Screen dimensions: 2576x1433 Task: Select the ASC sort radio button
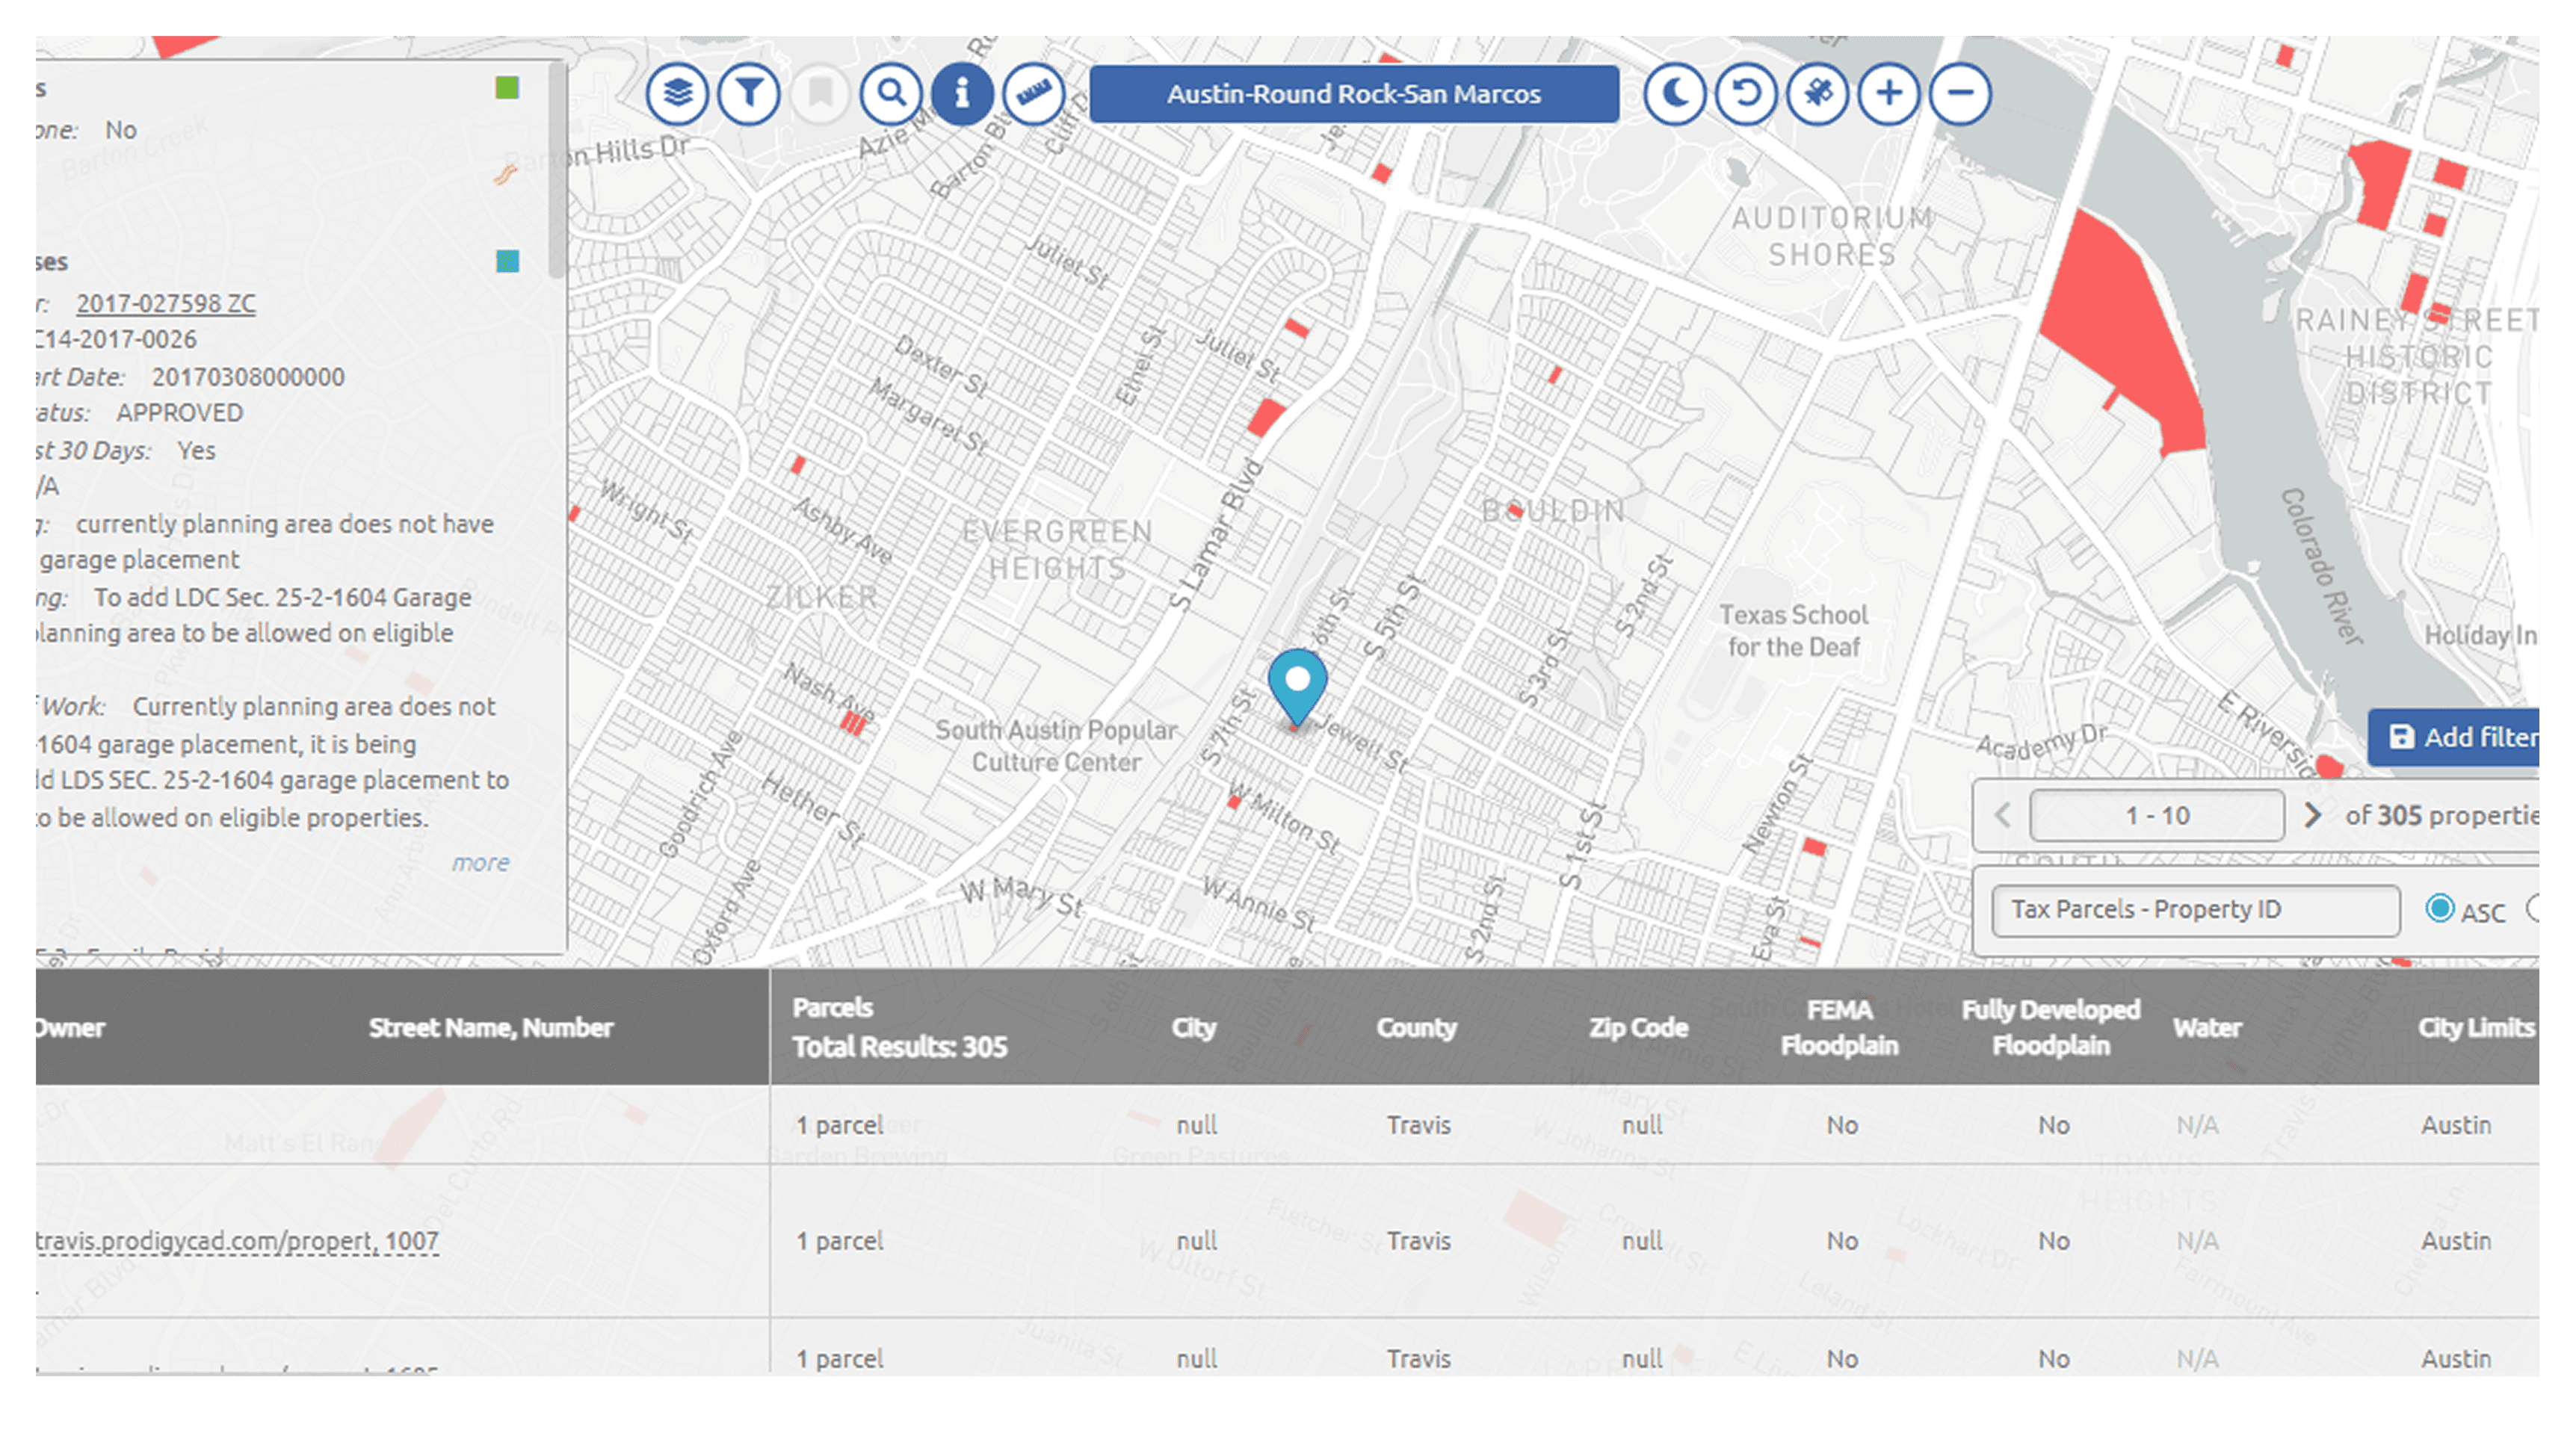[x=2439, y=909]
